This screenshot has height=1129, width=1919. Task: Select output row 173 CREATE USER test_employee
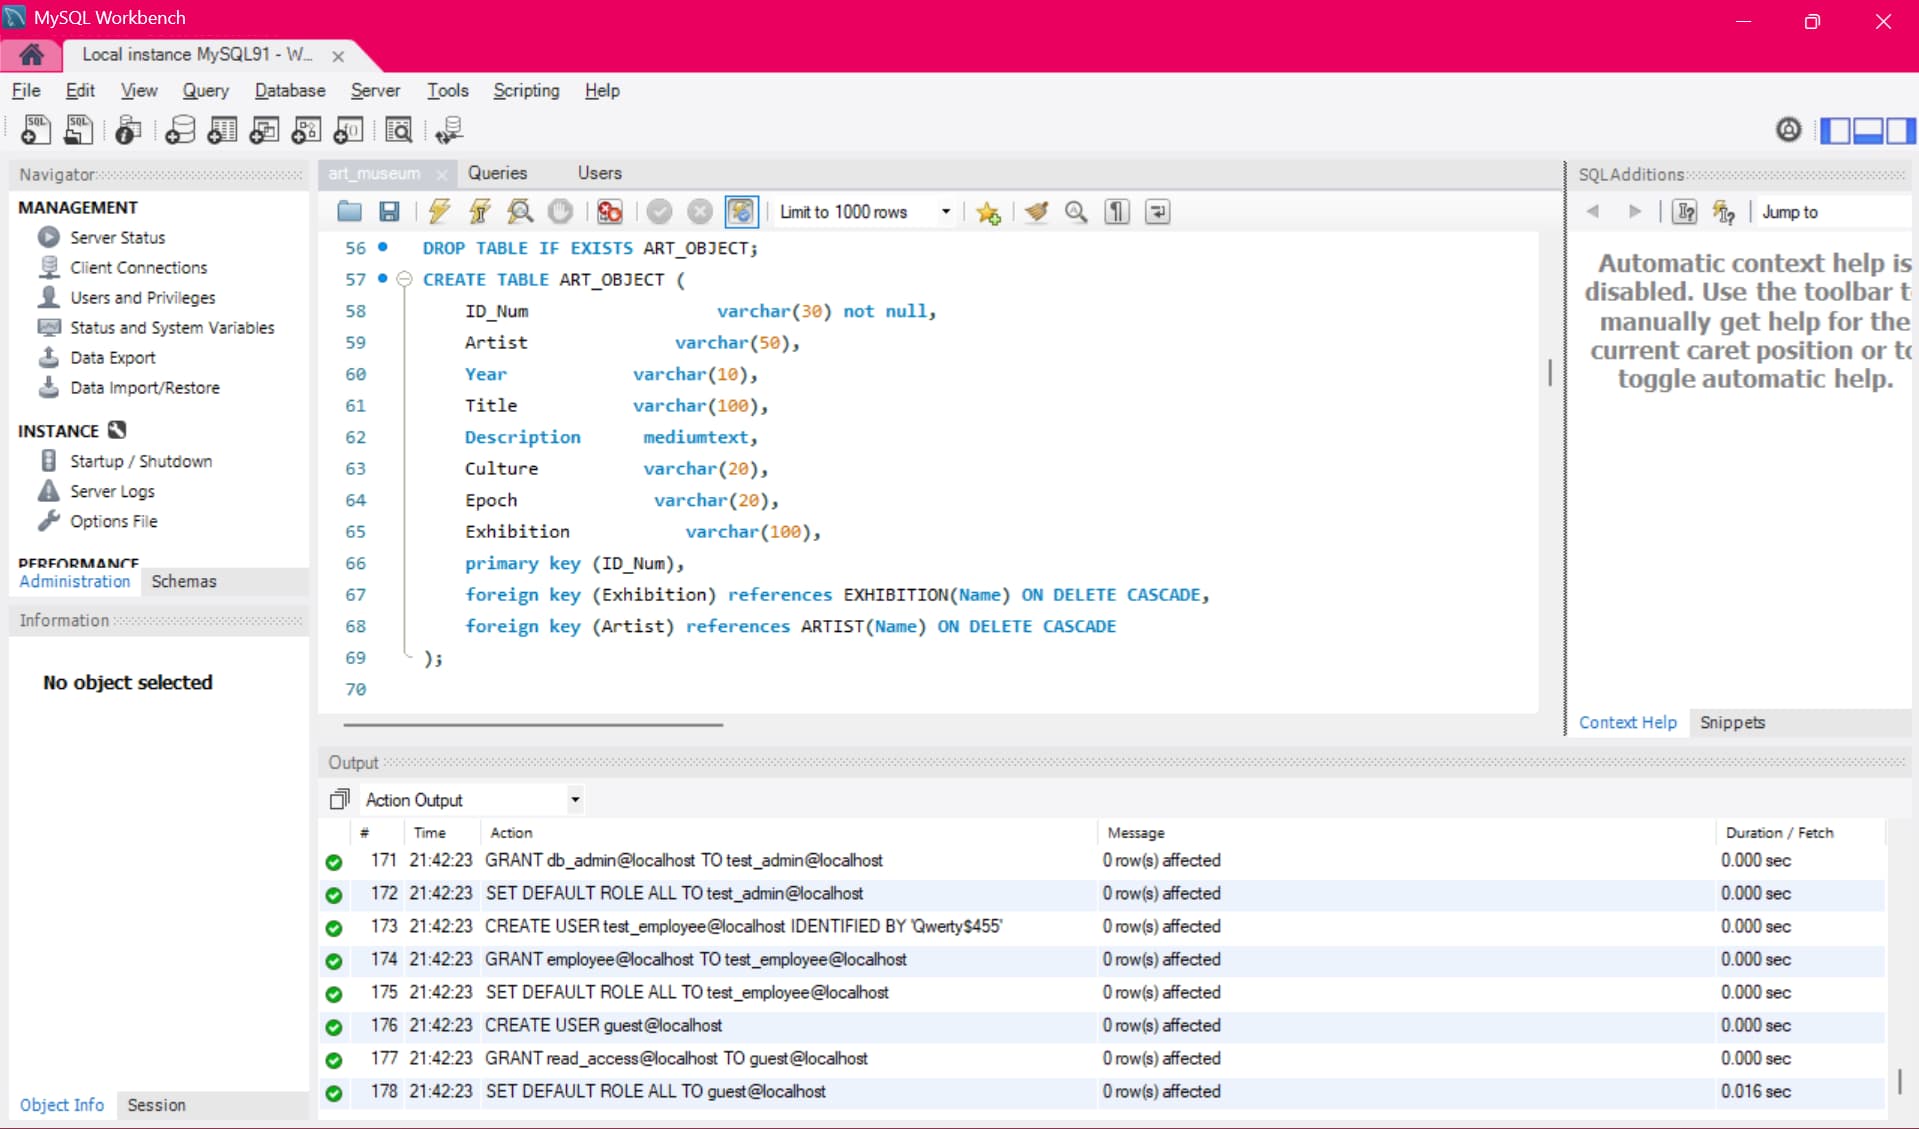[1102, 926]
